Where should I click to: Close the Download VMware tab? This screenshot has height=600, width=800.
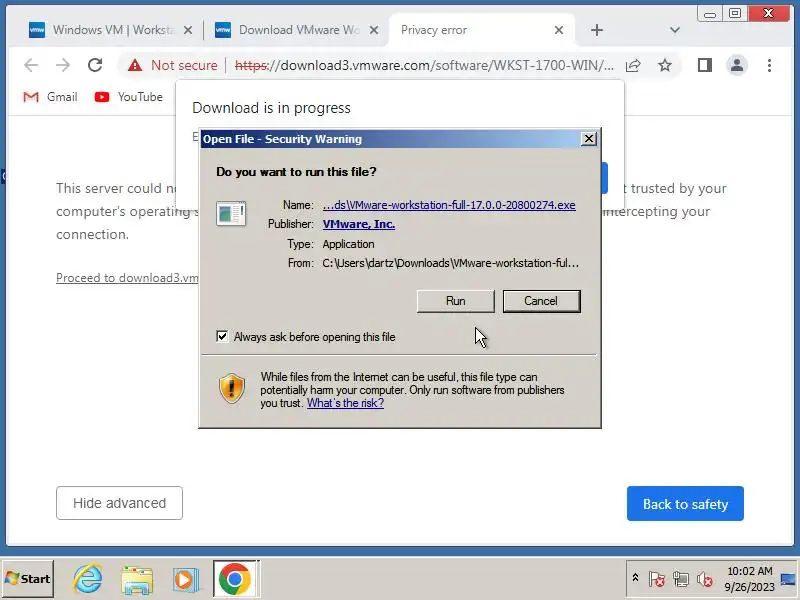coord(373,30)
